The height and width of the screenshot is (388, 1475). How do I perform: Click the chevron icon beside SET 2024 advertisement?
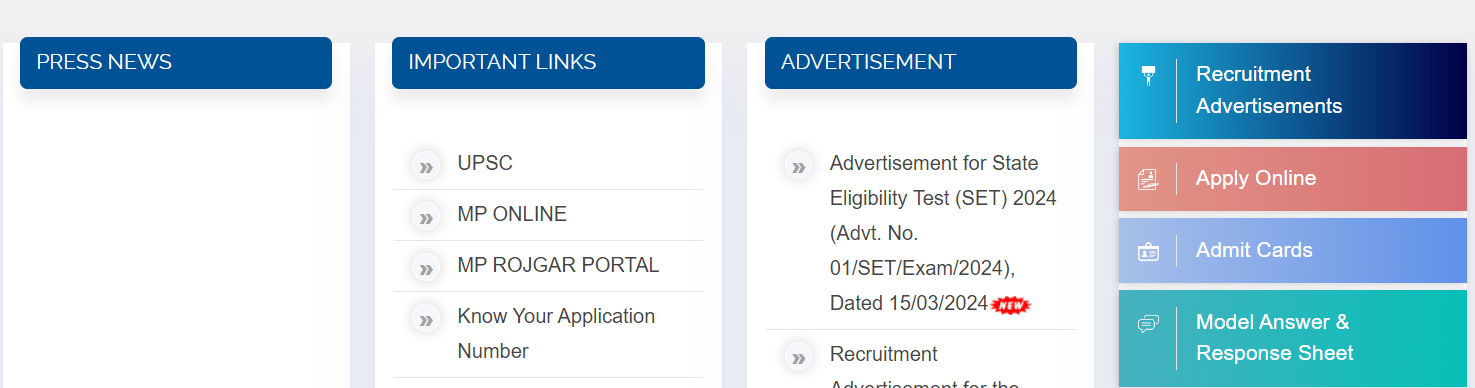click(x=798, y=165)
